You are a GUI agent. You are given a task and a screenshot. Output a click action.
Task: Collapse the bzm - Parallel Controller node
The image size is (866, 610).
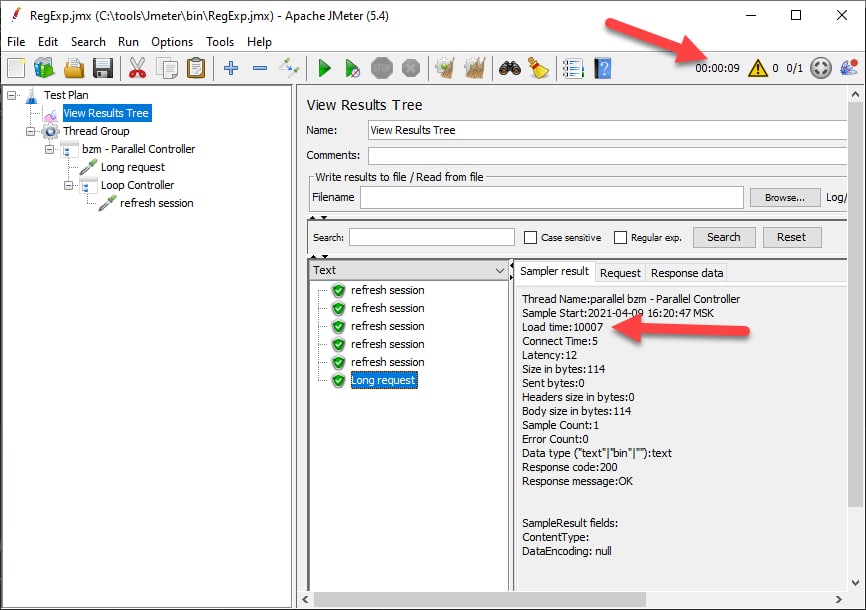pos(50,149)
